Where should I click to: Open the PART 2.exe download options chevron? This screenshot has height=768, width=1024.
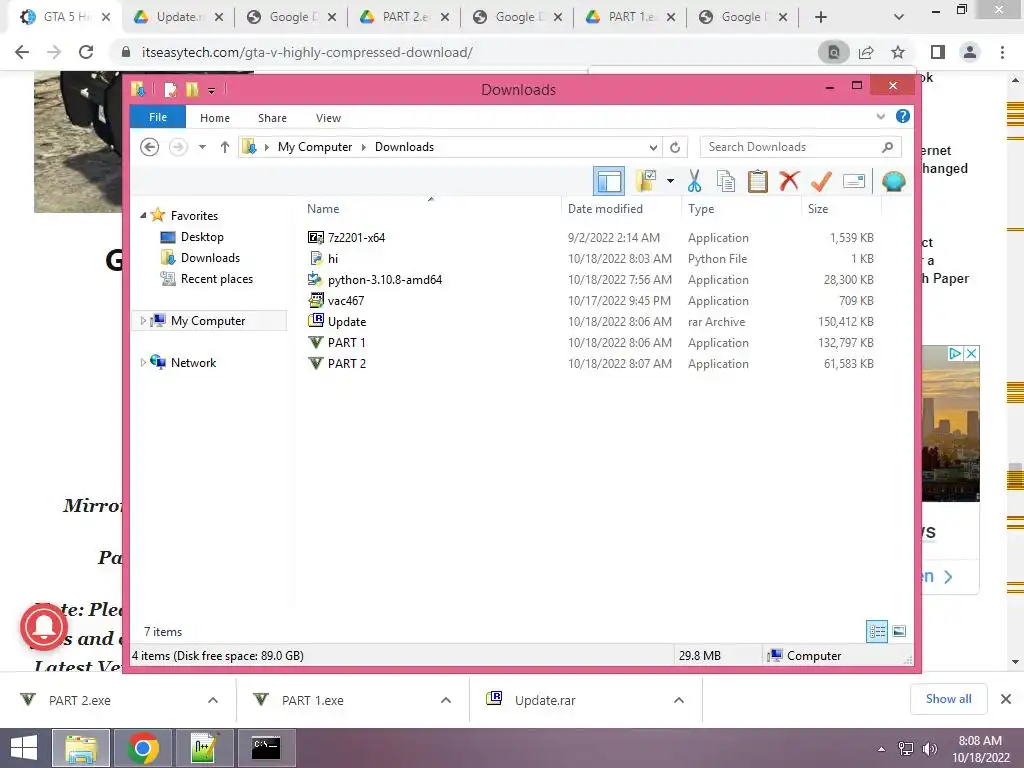(x=213, y=700)
